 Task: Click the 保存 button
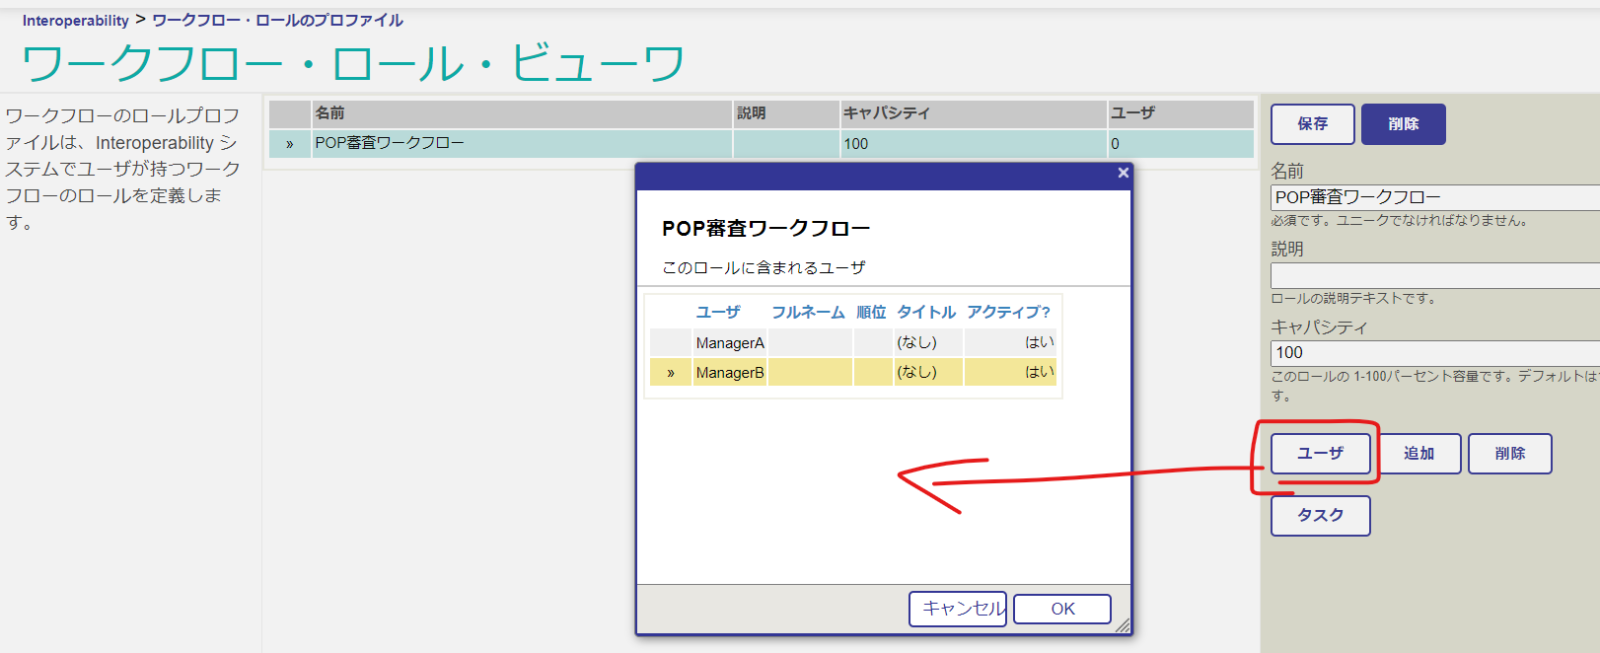pyautogui.click(x=1312, y=124)
